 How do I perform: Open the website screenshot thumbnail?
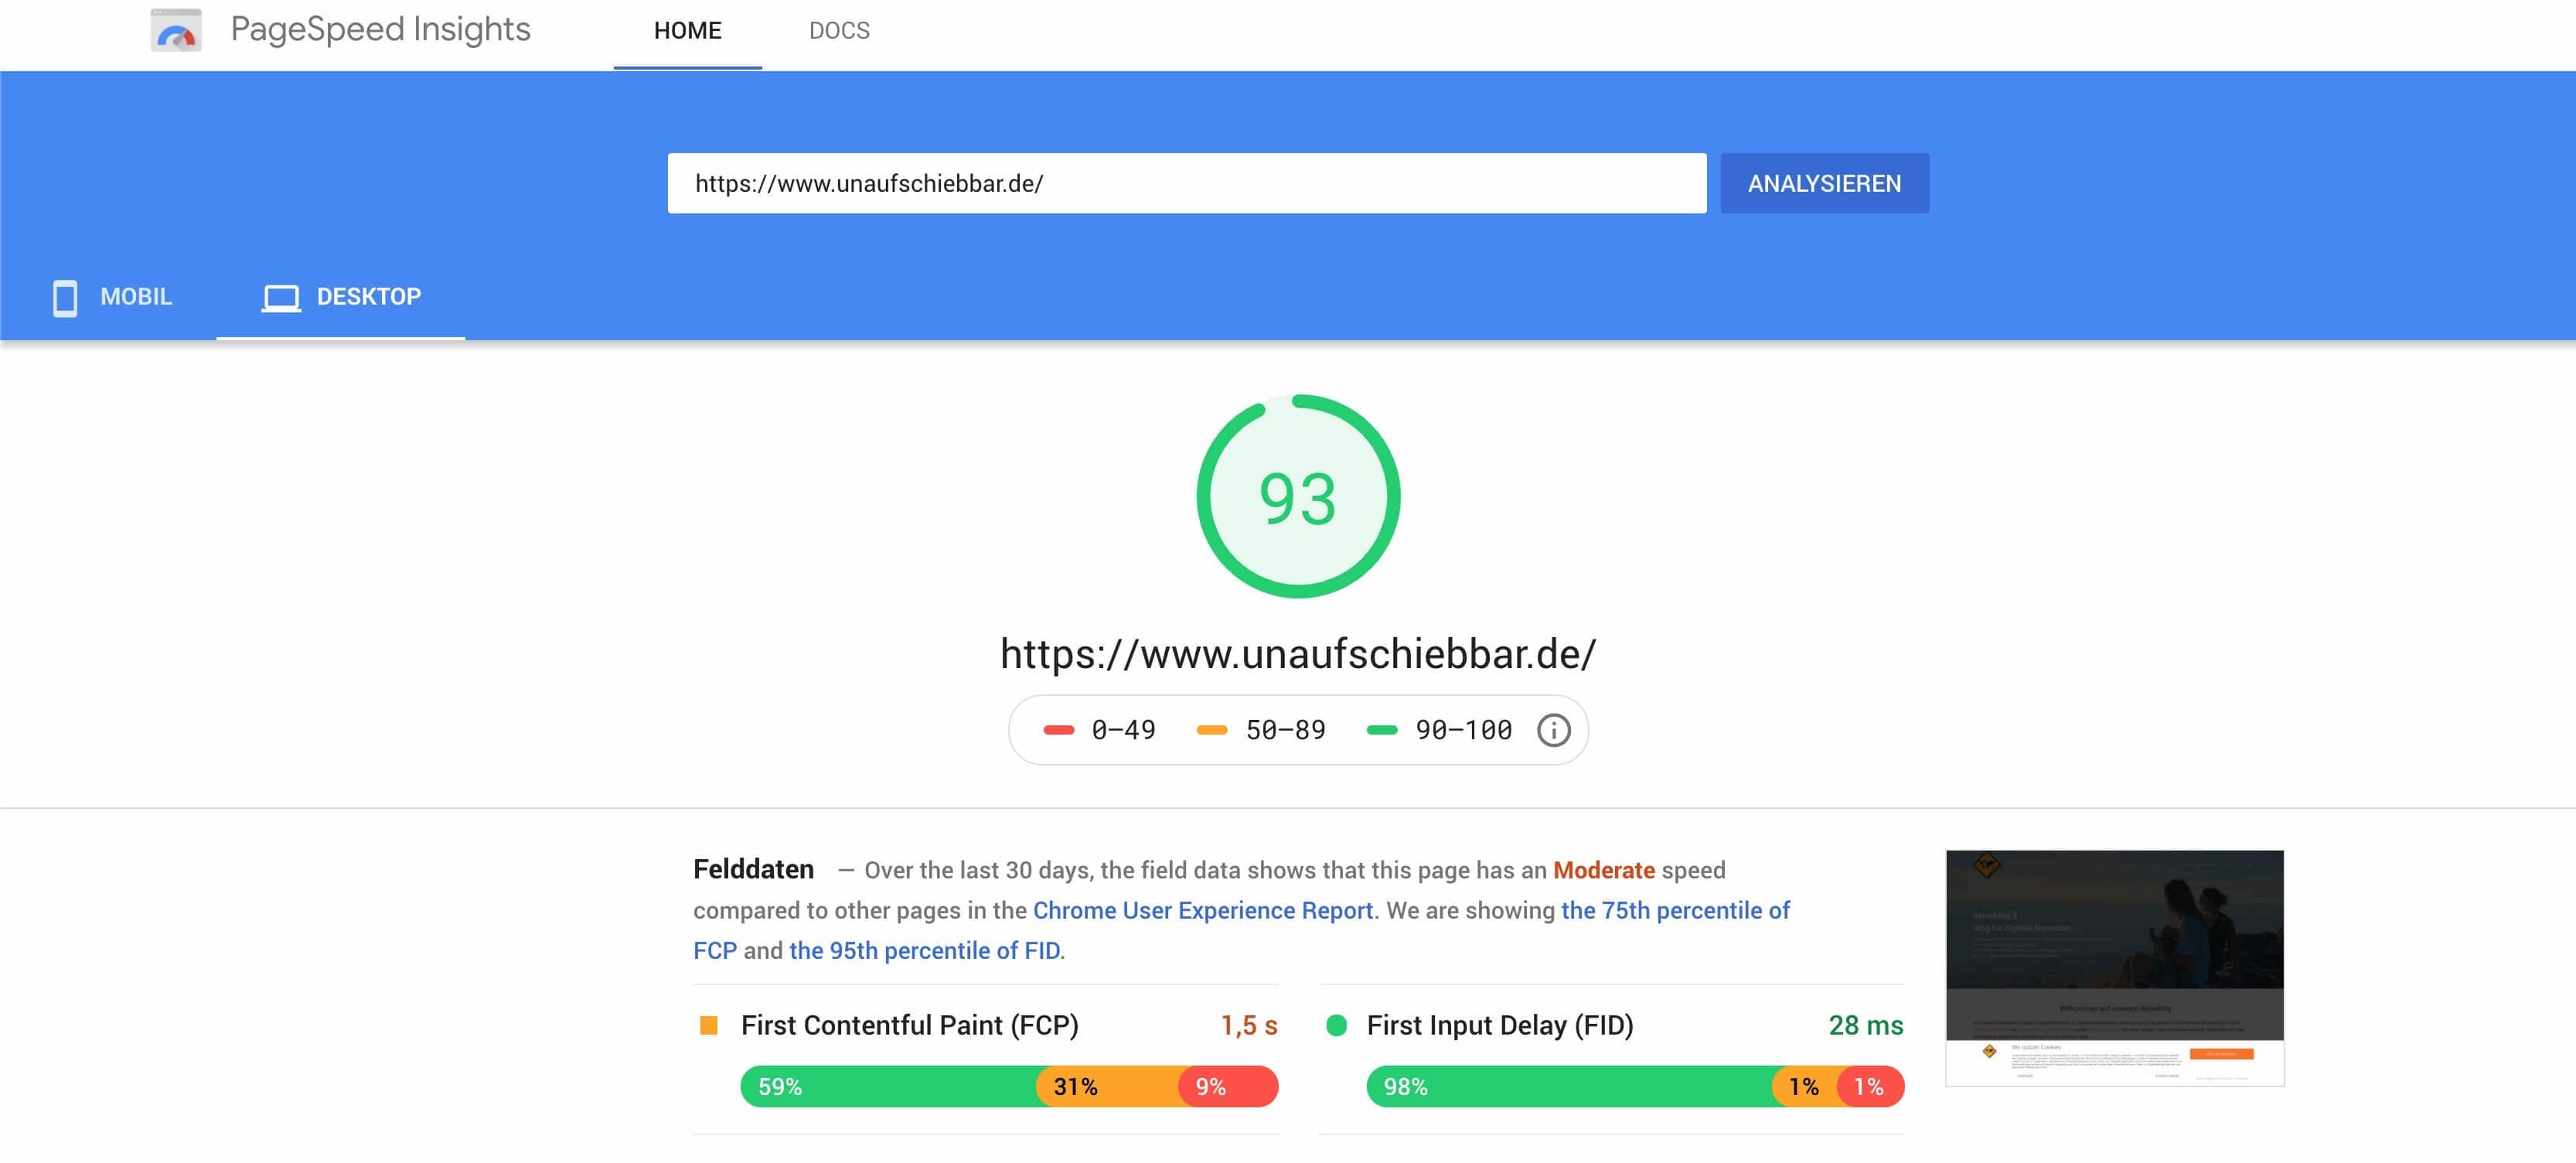2114,968
